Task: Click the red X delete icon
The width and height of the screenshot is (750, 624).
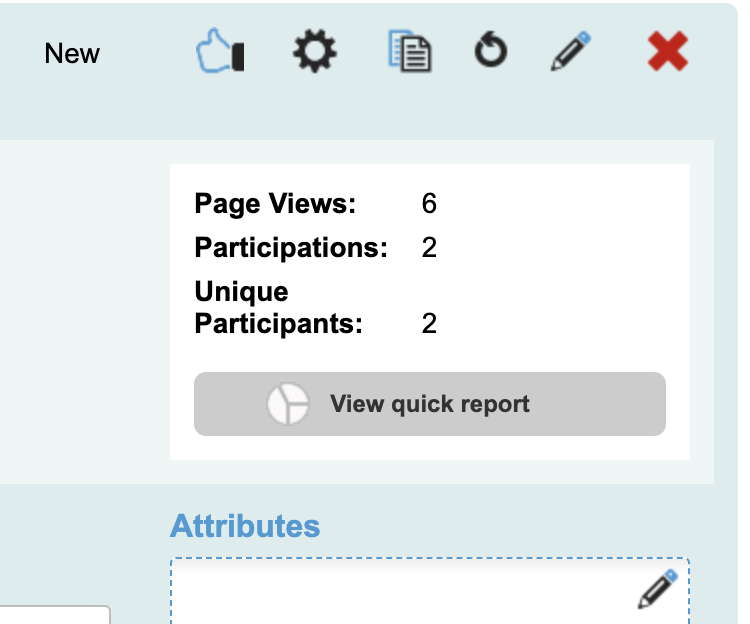Action: point(667,52)
